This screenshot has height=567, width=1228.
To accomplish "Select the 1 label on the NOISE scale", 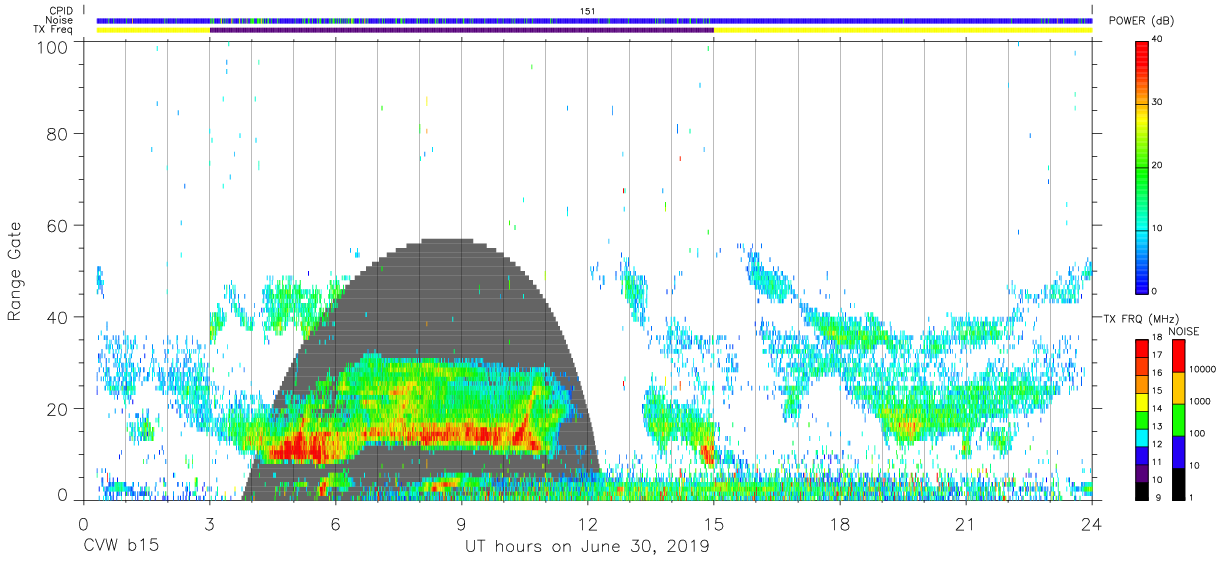I will pos(1190,497).
